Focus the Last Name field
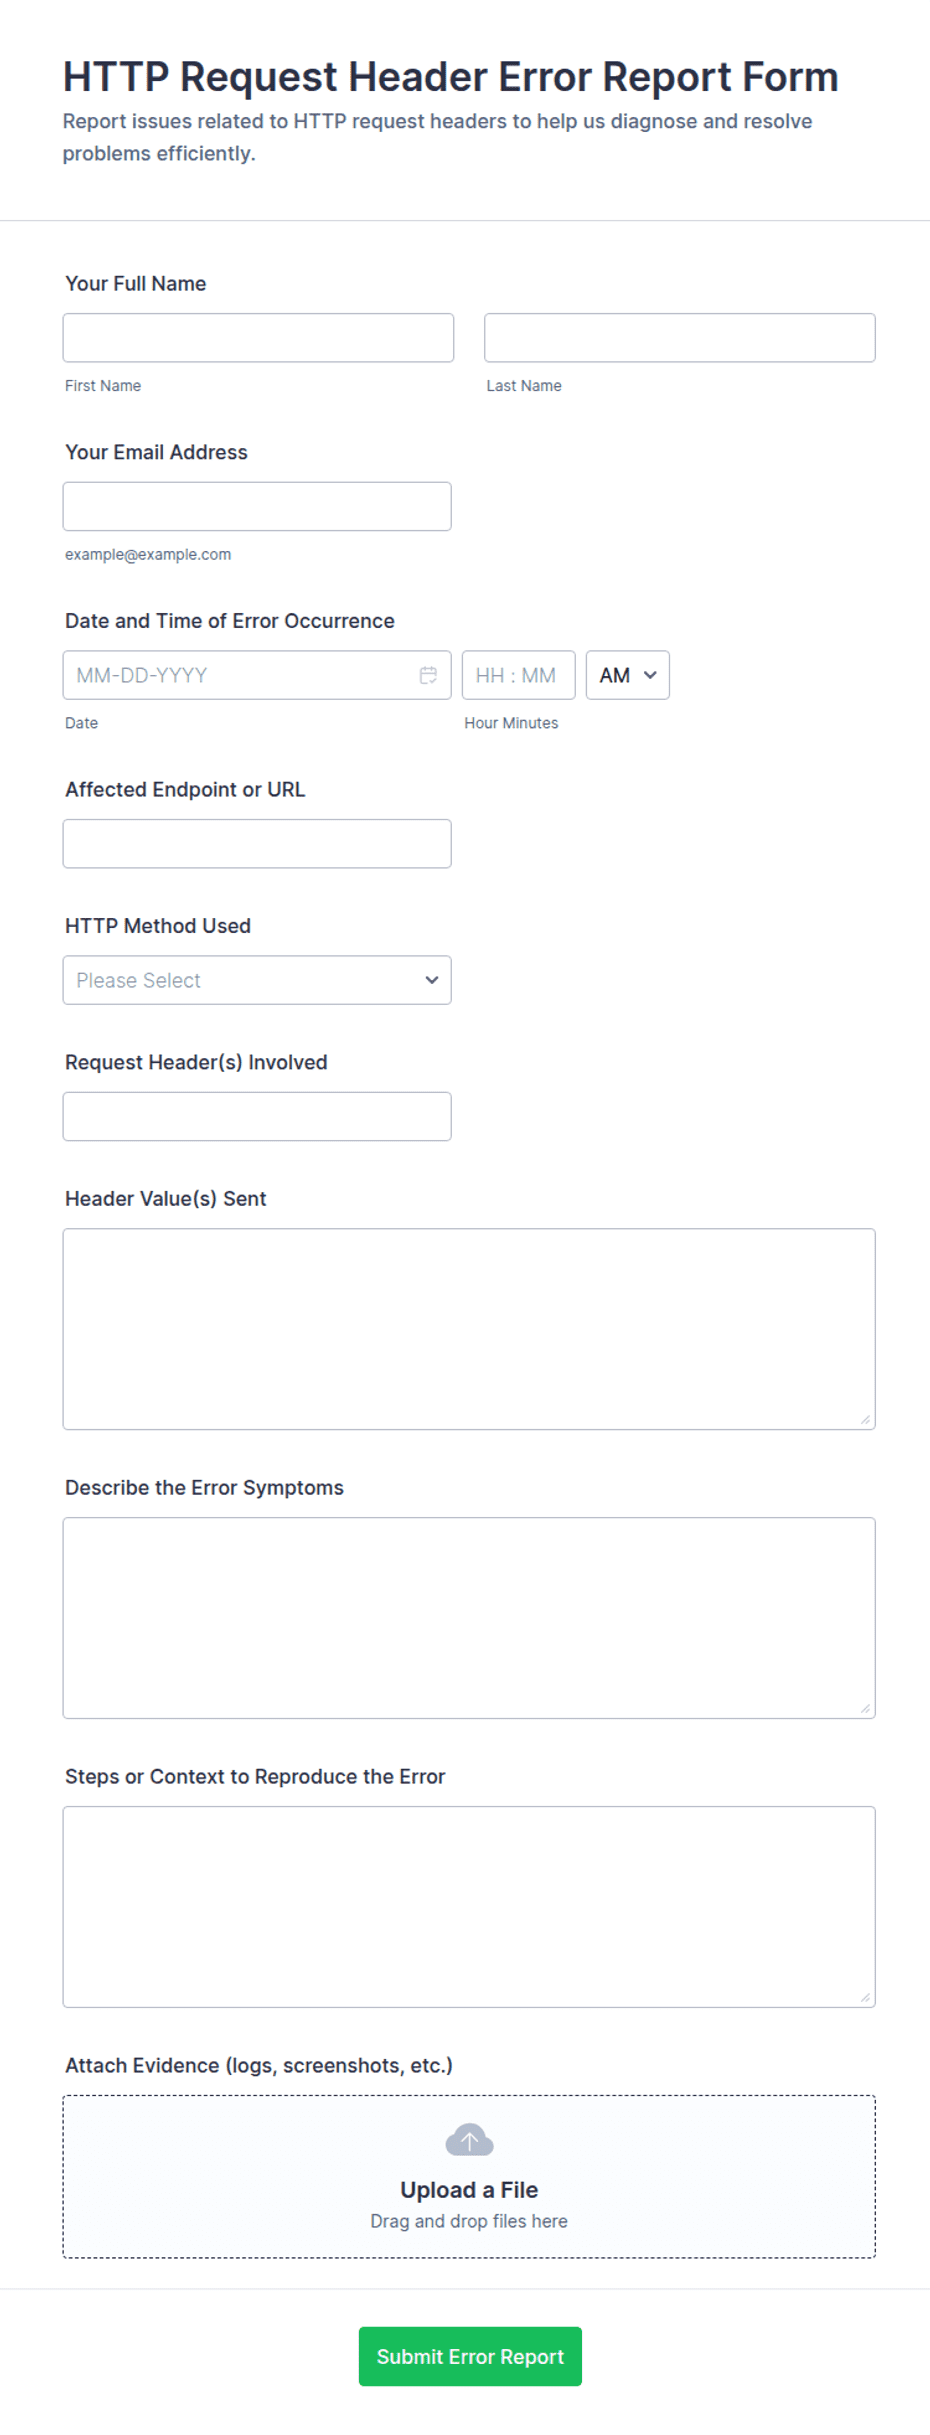930x2435 pixels. (x=679, y=338)
